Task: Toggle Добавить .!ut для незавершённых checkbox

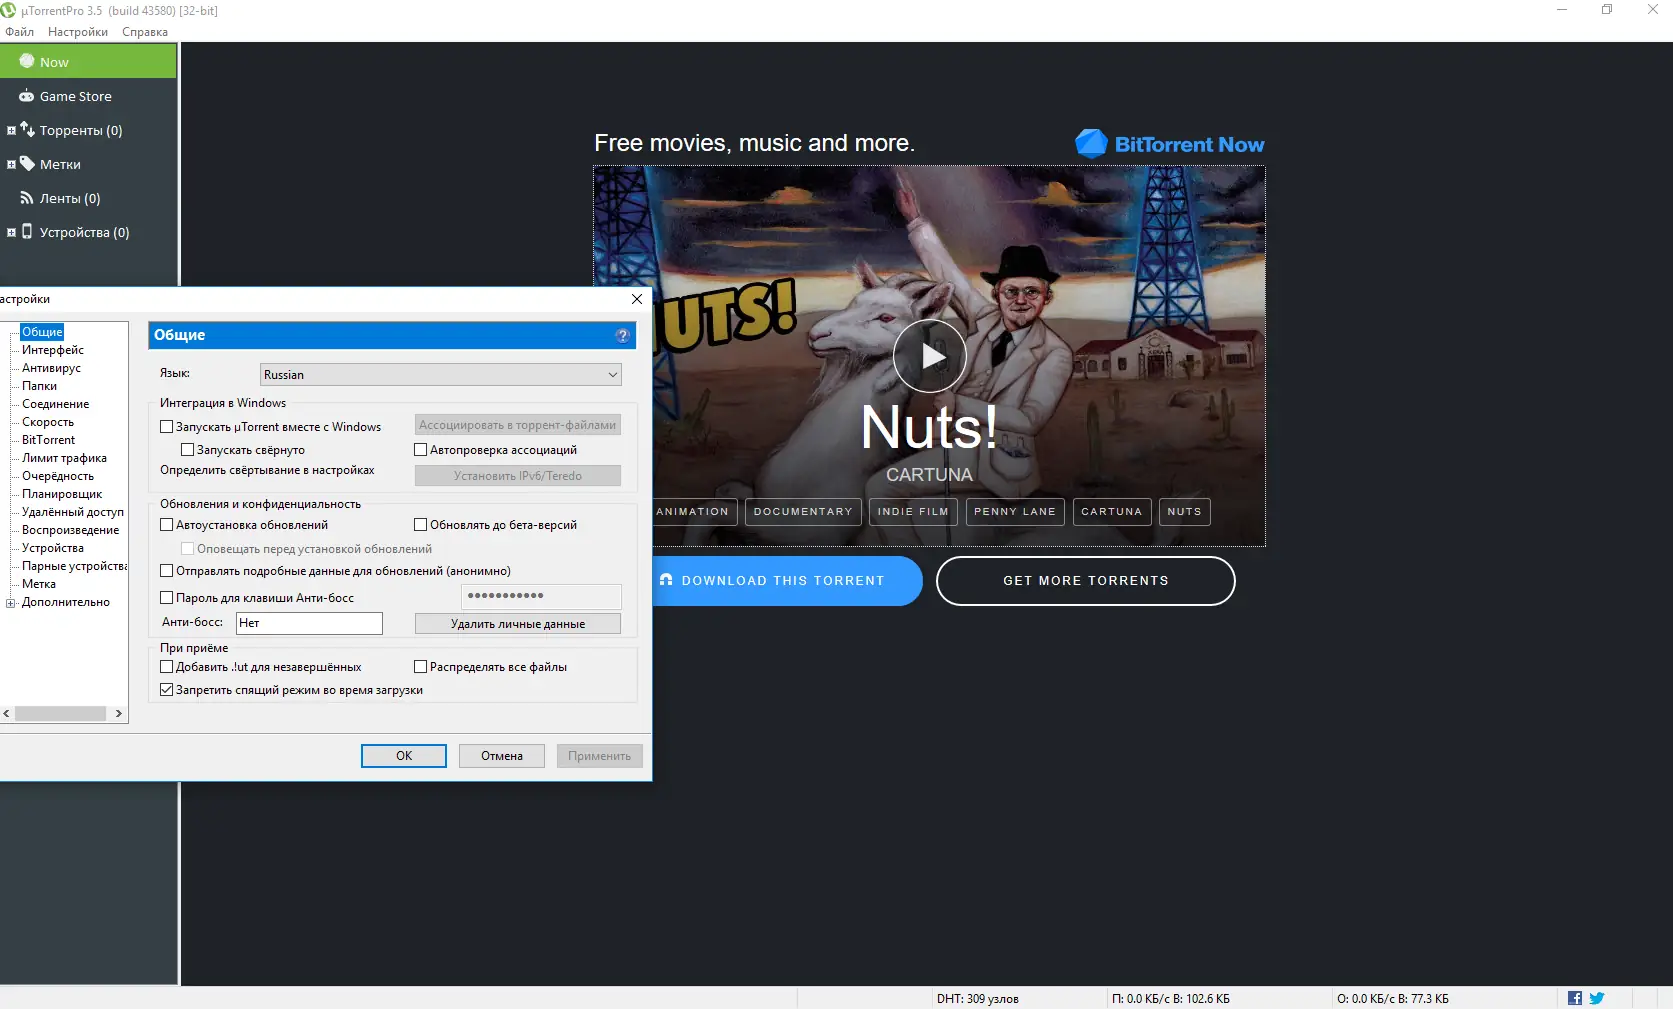Action: 167,667
